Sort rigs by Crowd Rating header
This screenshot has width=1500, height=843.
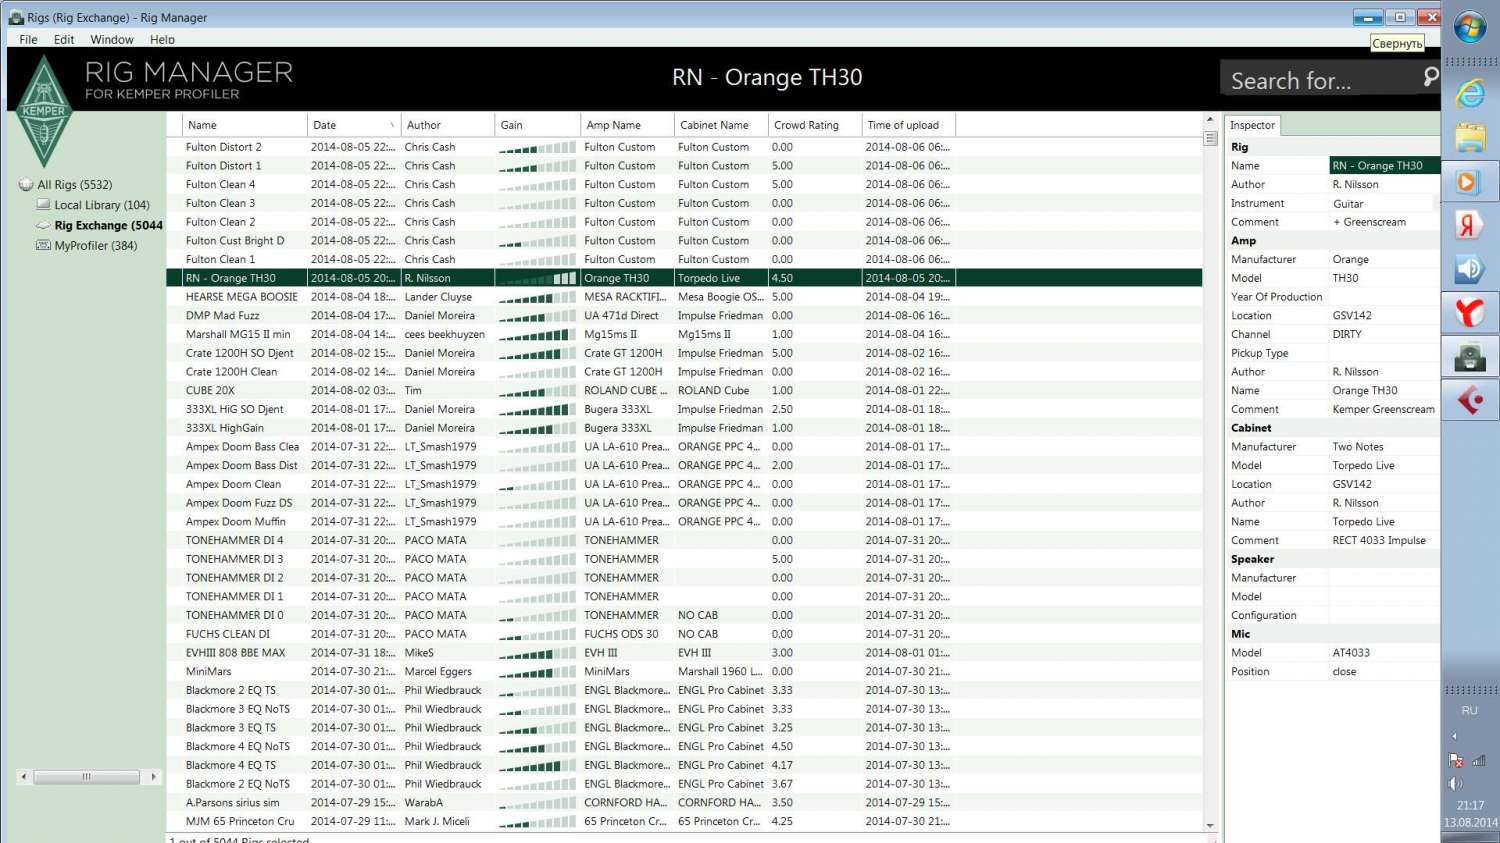coord(806,125)
